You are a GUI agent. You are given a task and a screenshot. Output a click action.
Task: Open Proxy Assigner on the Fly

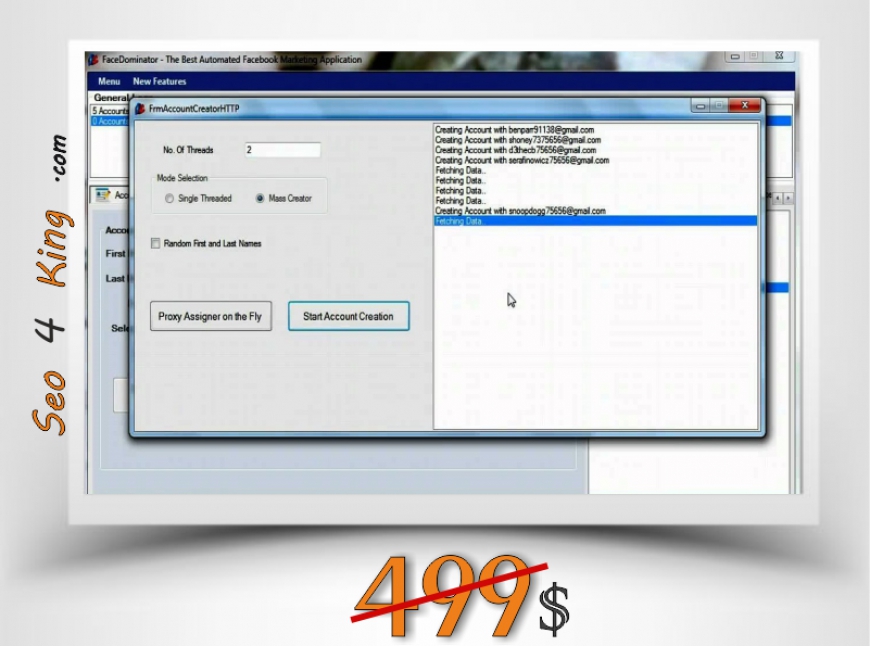[x=211, y=316]
